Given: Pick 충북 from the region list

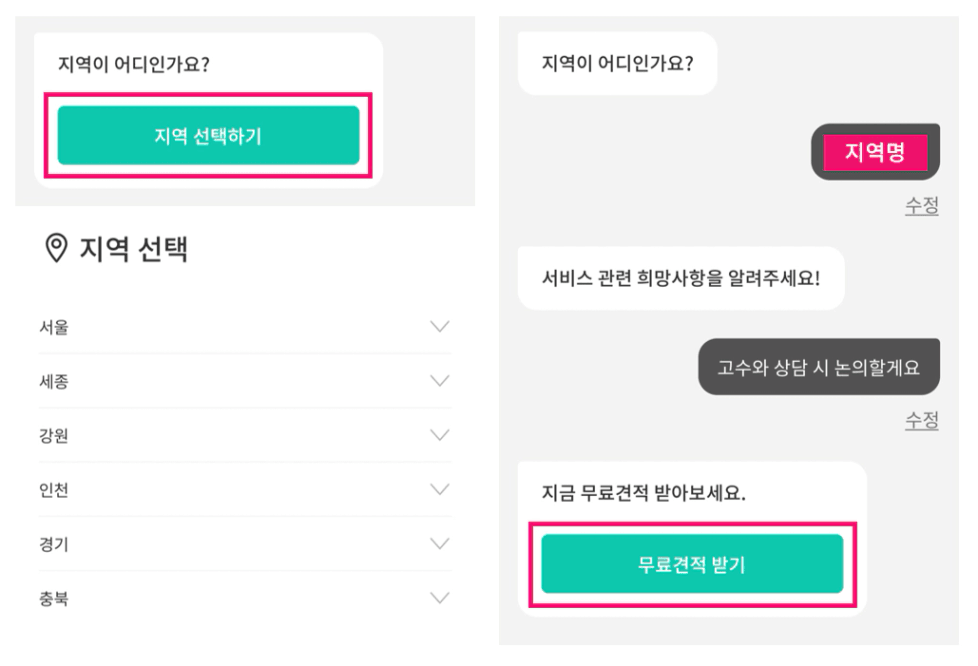Looking at the screenshot, I should click(x=244, y=598).
